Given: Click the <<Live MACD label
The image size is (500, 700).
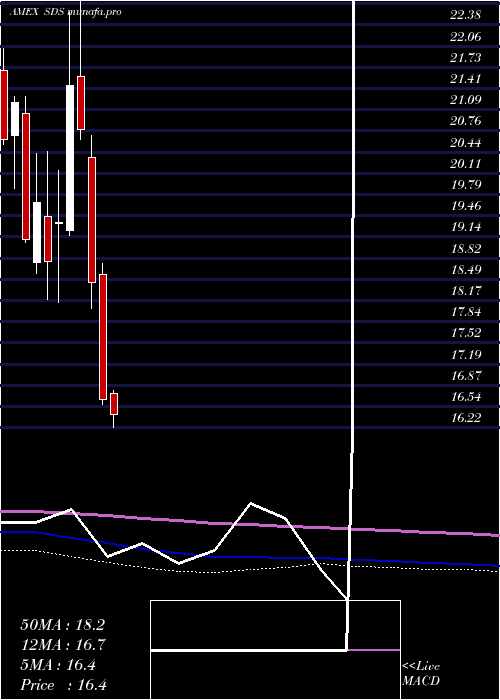Looking at the screenshot, I should tap(421, 674).
